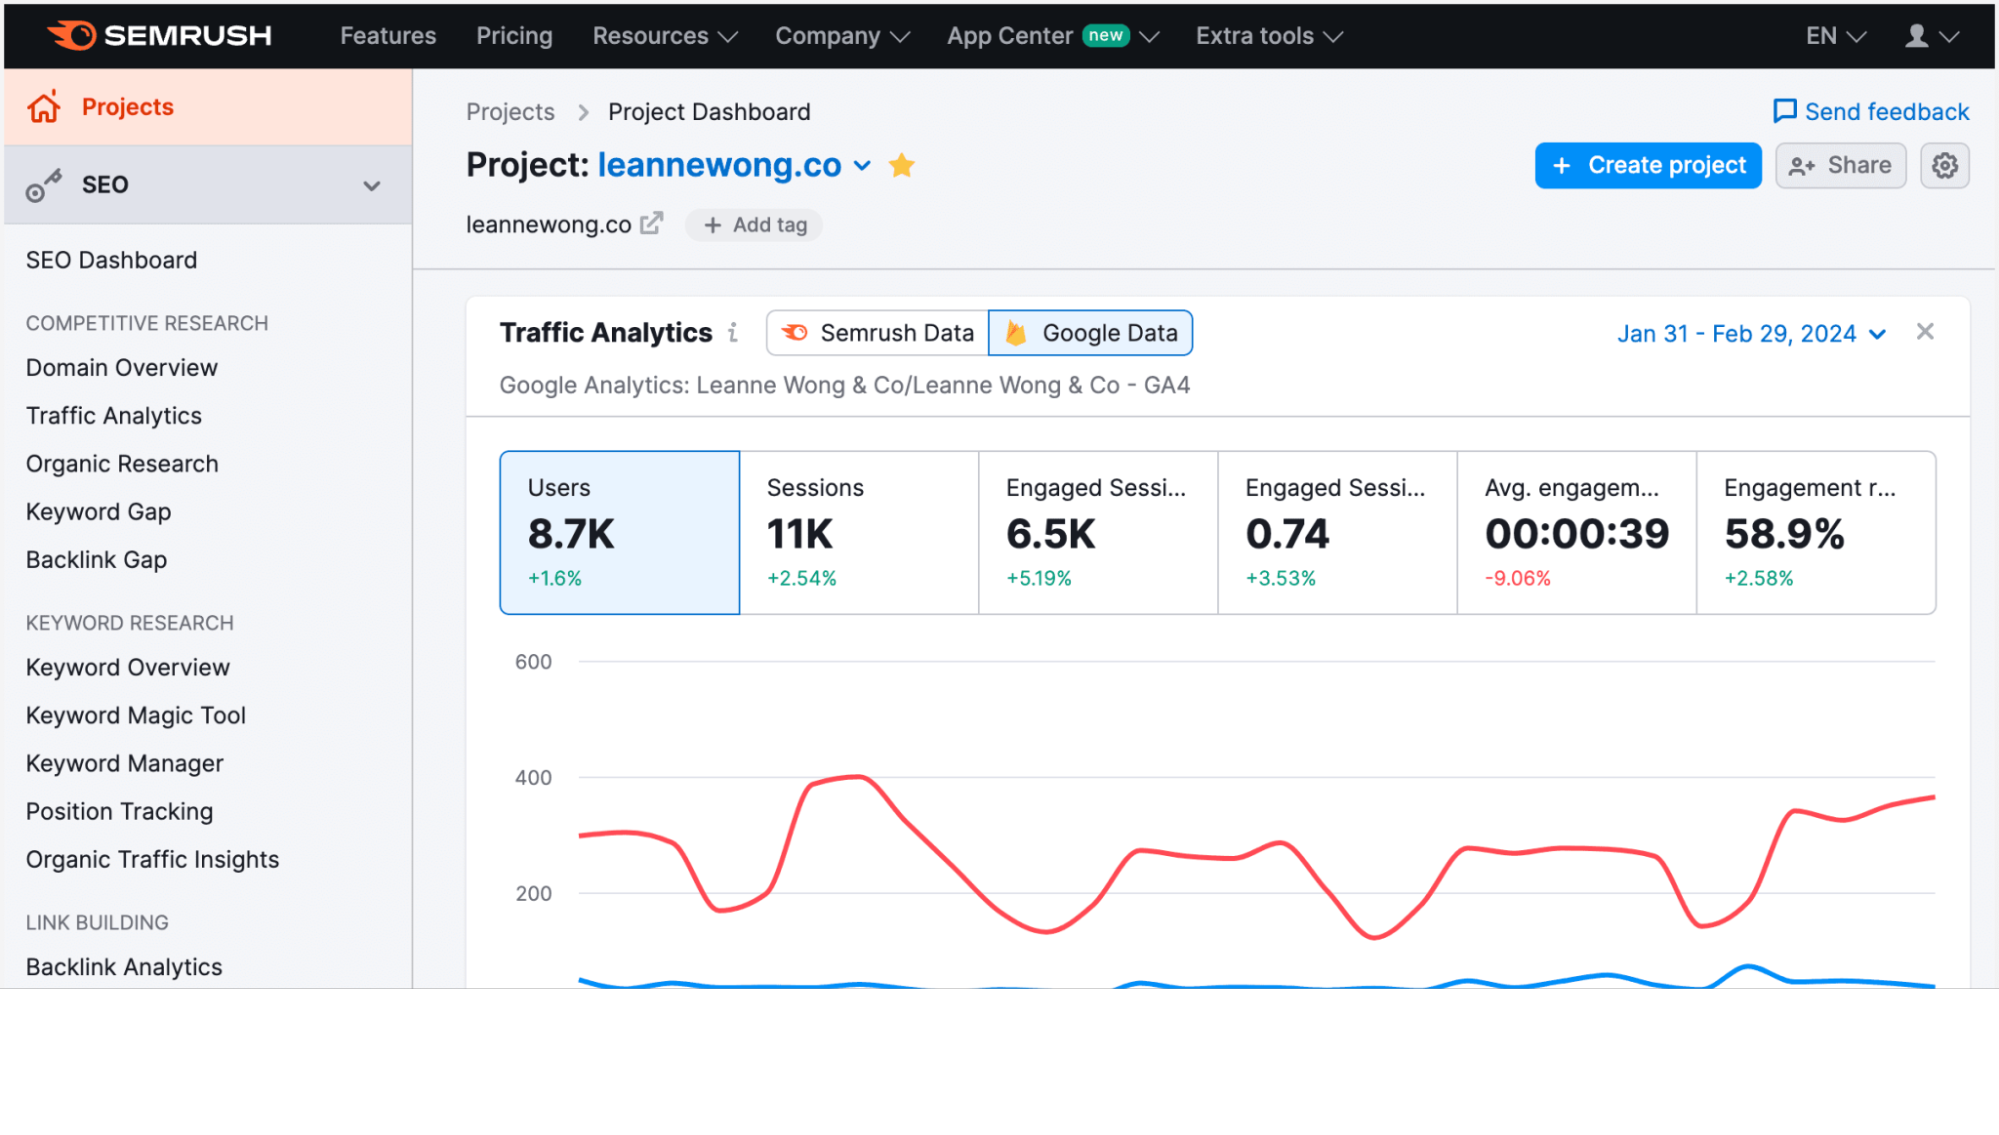This screenshot has height=1135, width=1999.
Task: Open Organic Traffic Insights
Action: [152, 859]
